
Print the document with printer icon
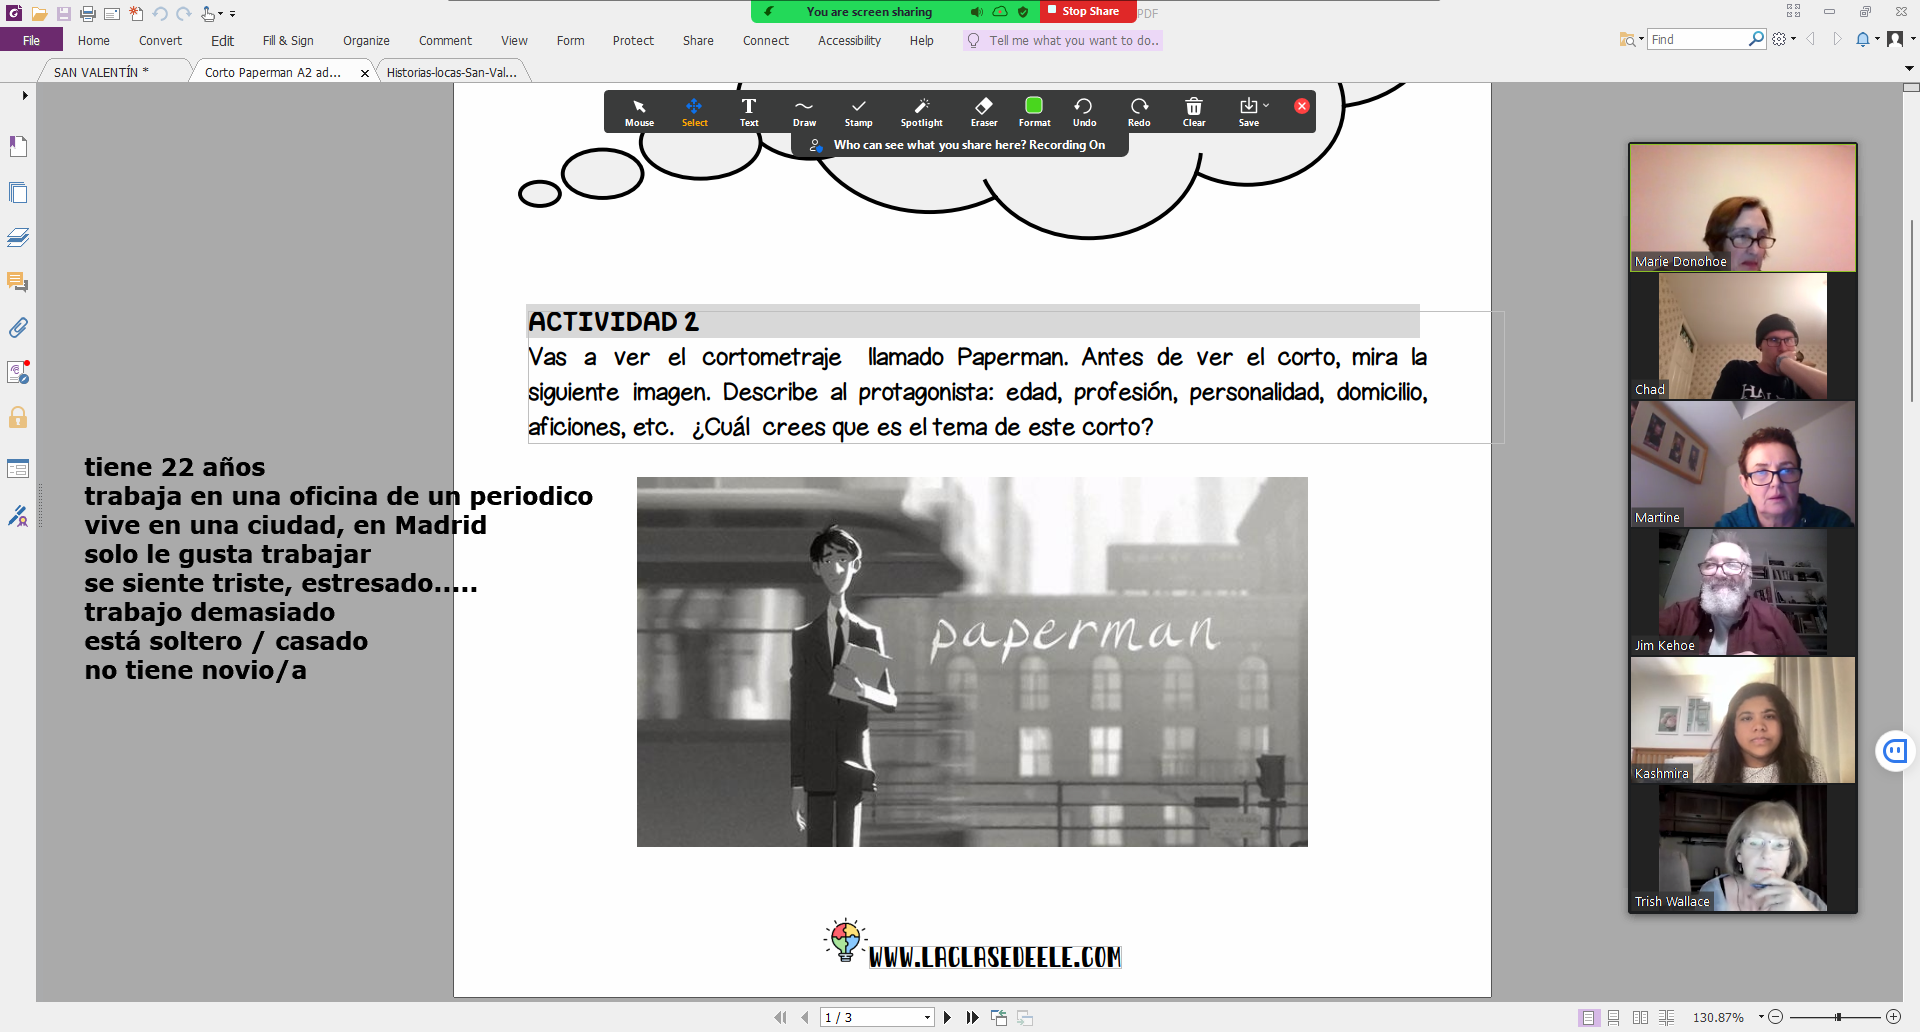[88, 14]
